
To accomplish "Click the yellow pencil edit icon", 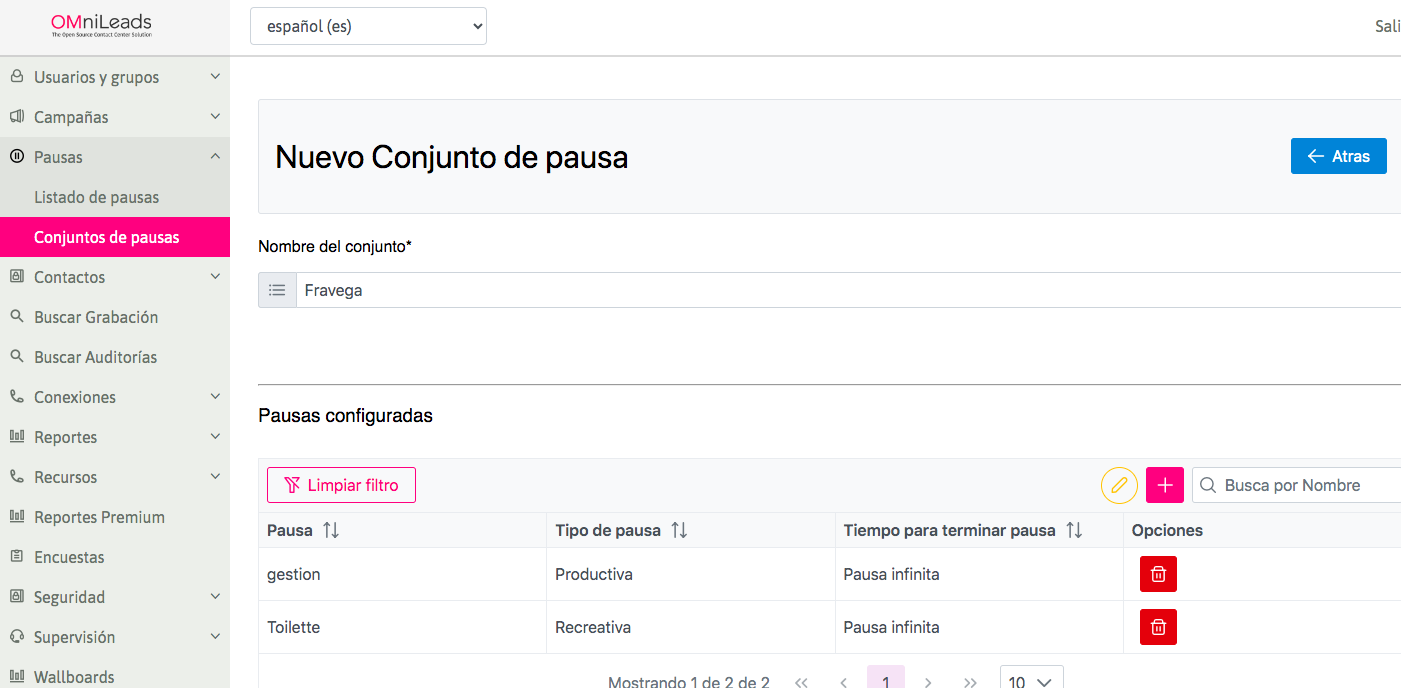I will tap(1119, 485).
